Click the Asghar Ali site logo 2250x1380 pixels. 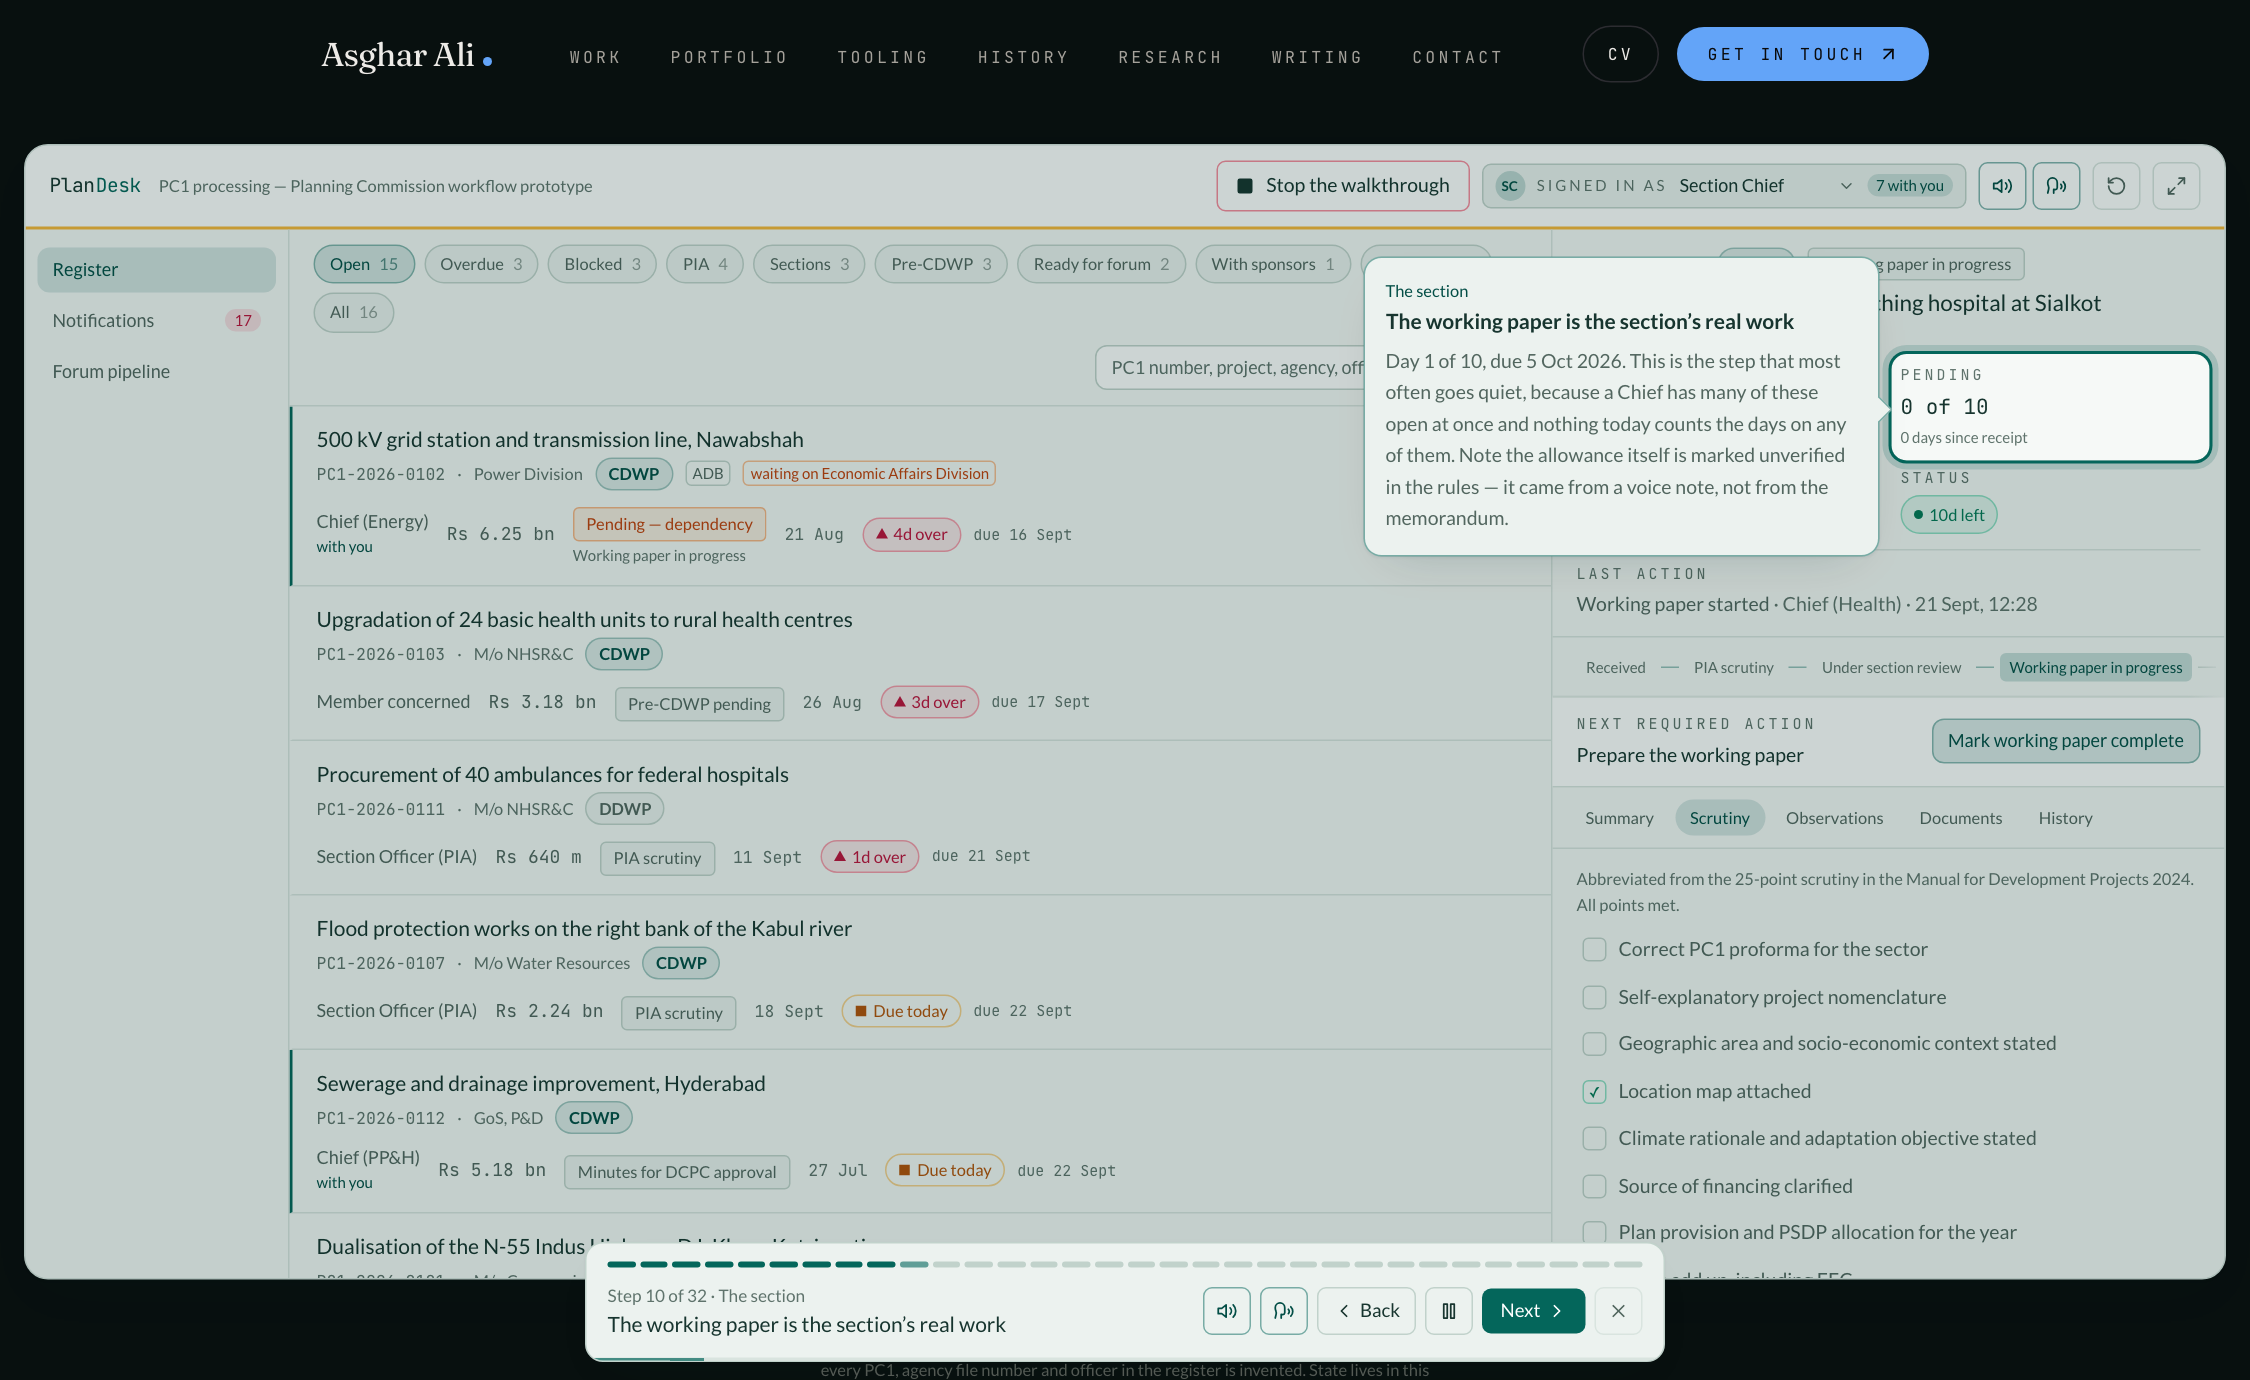tap(406, 55)
